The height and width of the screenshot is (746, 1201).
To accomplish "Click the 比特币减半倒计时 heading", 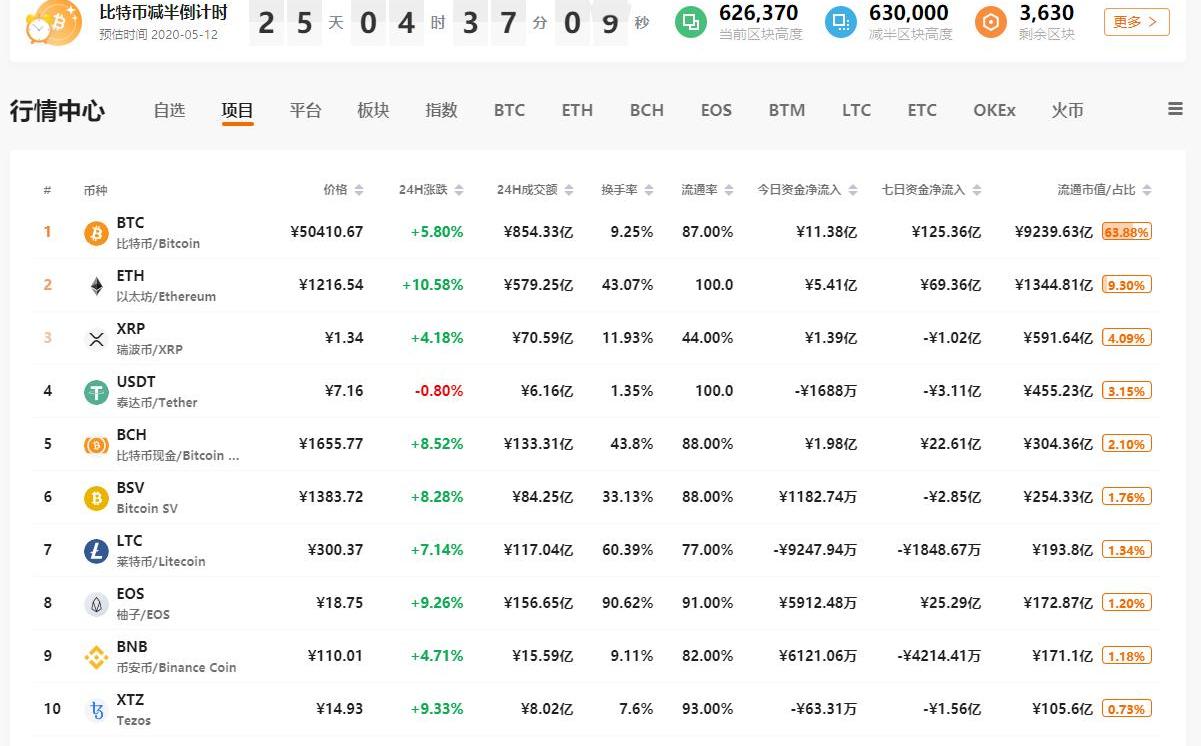I will tap(163, 13).
